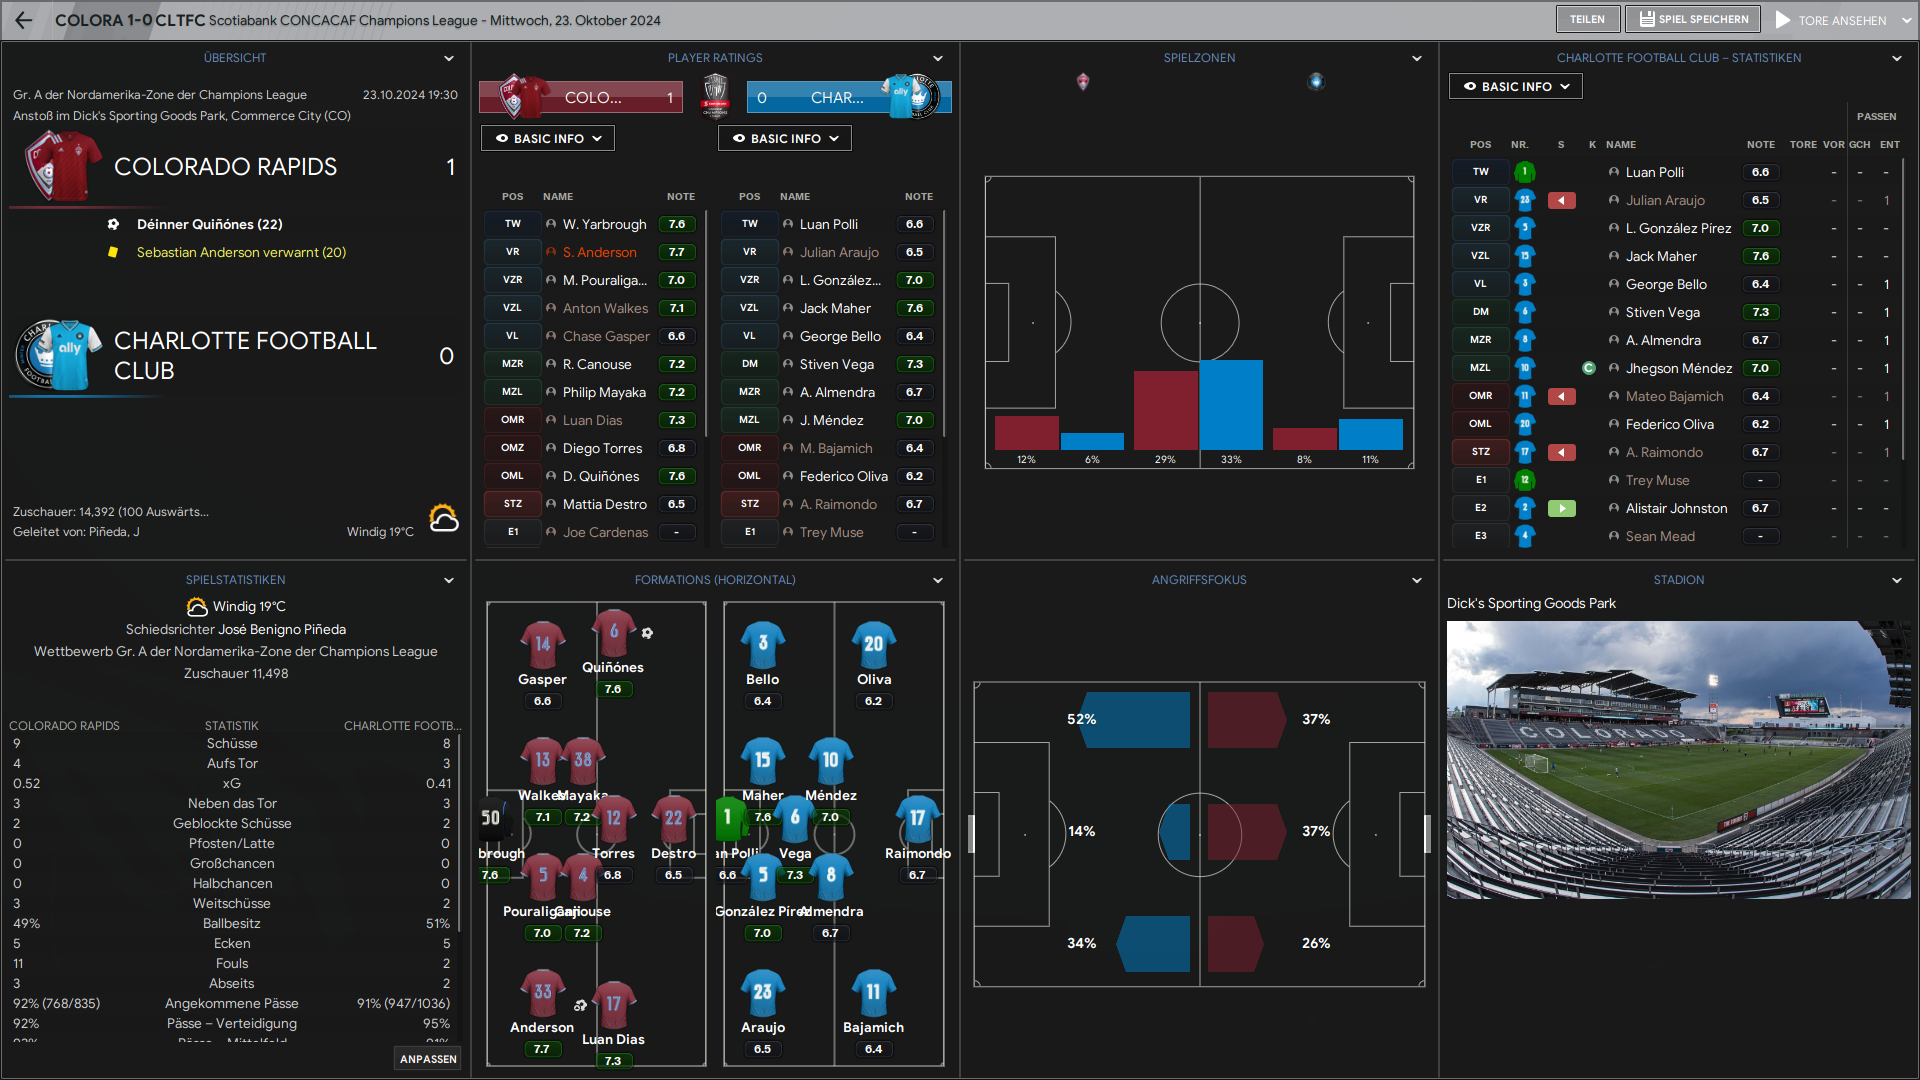Expand the Übersicht panel menu
Image resolution: width=1920 pixels, height=1080 pixels.
tap(449, 59)
